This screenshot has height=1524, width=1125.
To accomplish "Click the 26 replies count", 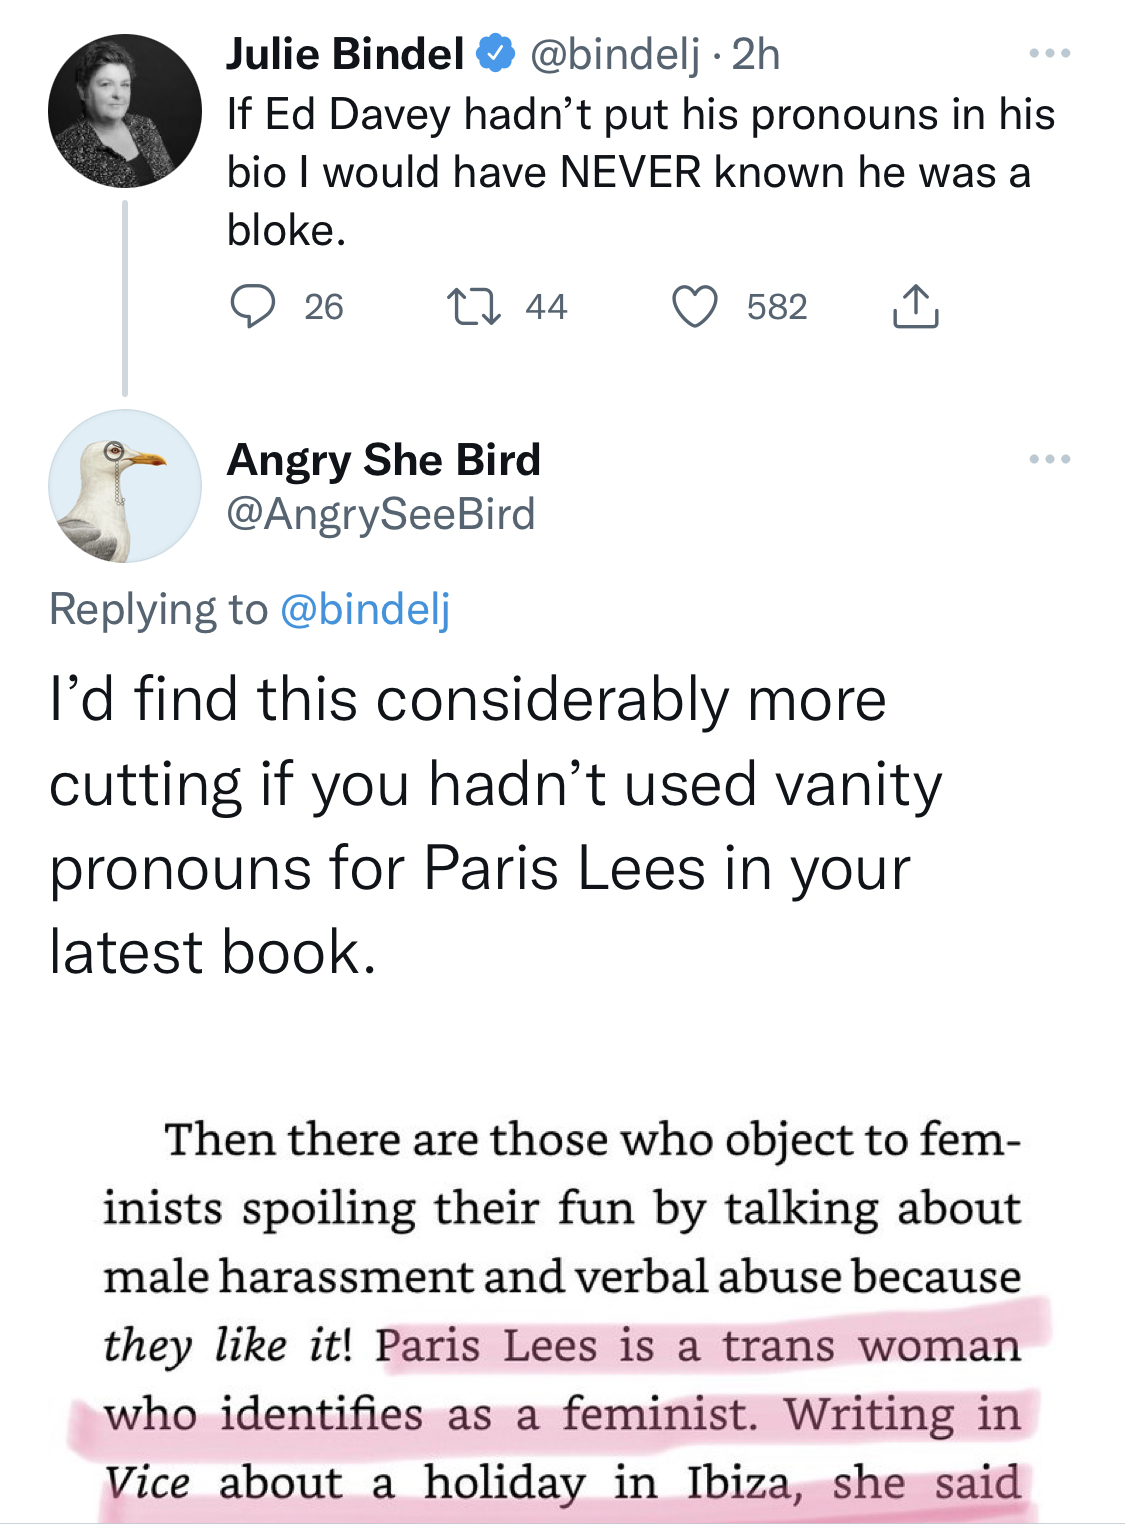I will click(x=323, y=306).
